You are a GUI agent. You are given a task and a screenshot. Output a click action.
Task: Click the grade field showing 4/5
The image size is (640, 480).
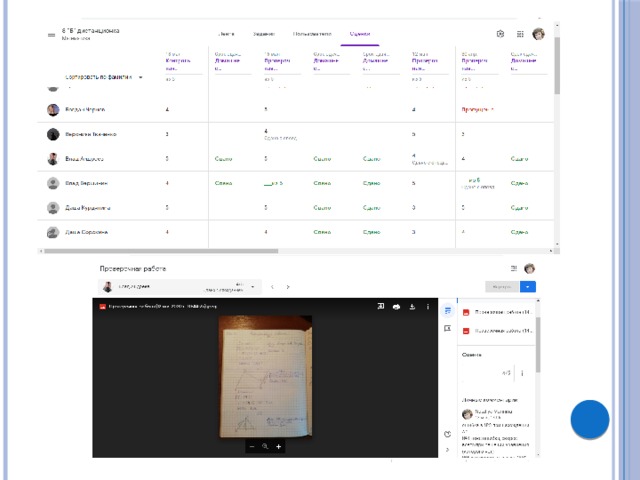(x=489, y=373)
